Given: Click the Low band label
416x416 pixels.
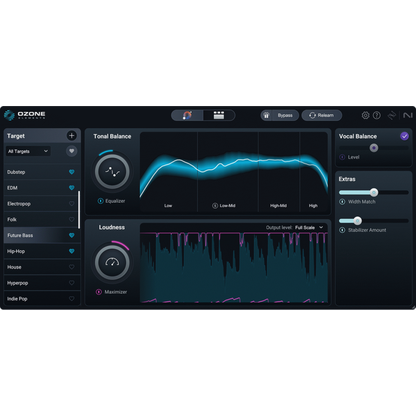Looking at the screenshot, I should click(x=168, y=206).
